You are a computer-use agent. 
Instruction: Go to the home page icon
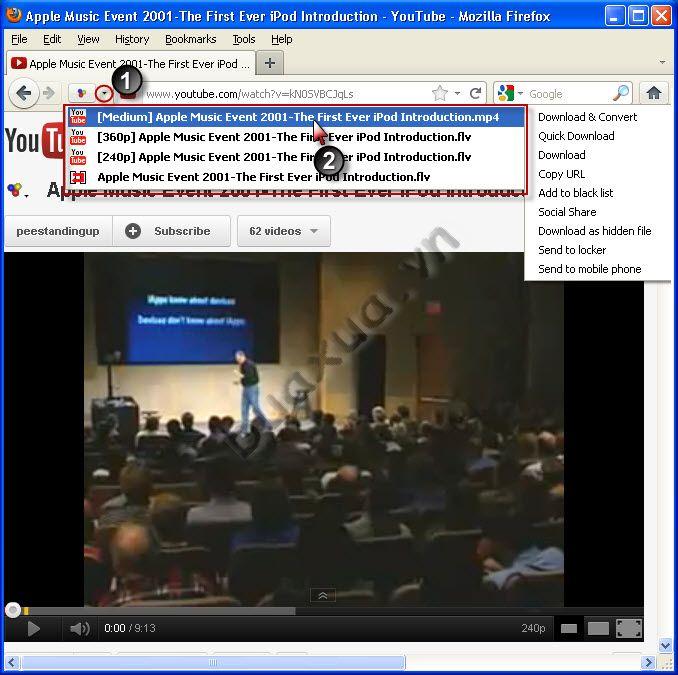654,93
